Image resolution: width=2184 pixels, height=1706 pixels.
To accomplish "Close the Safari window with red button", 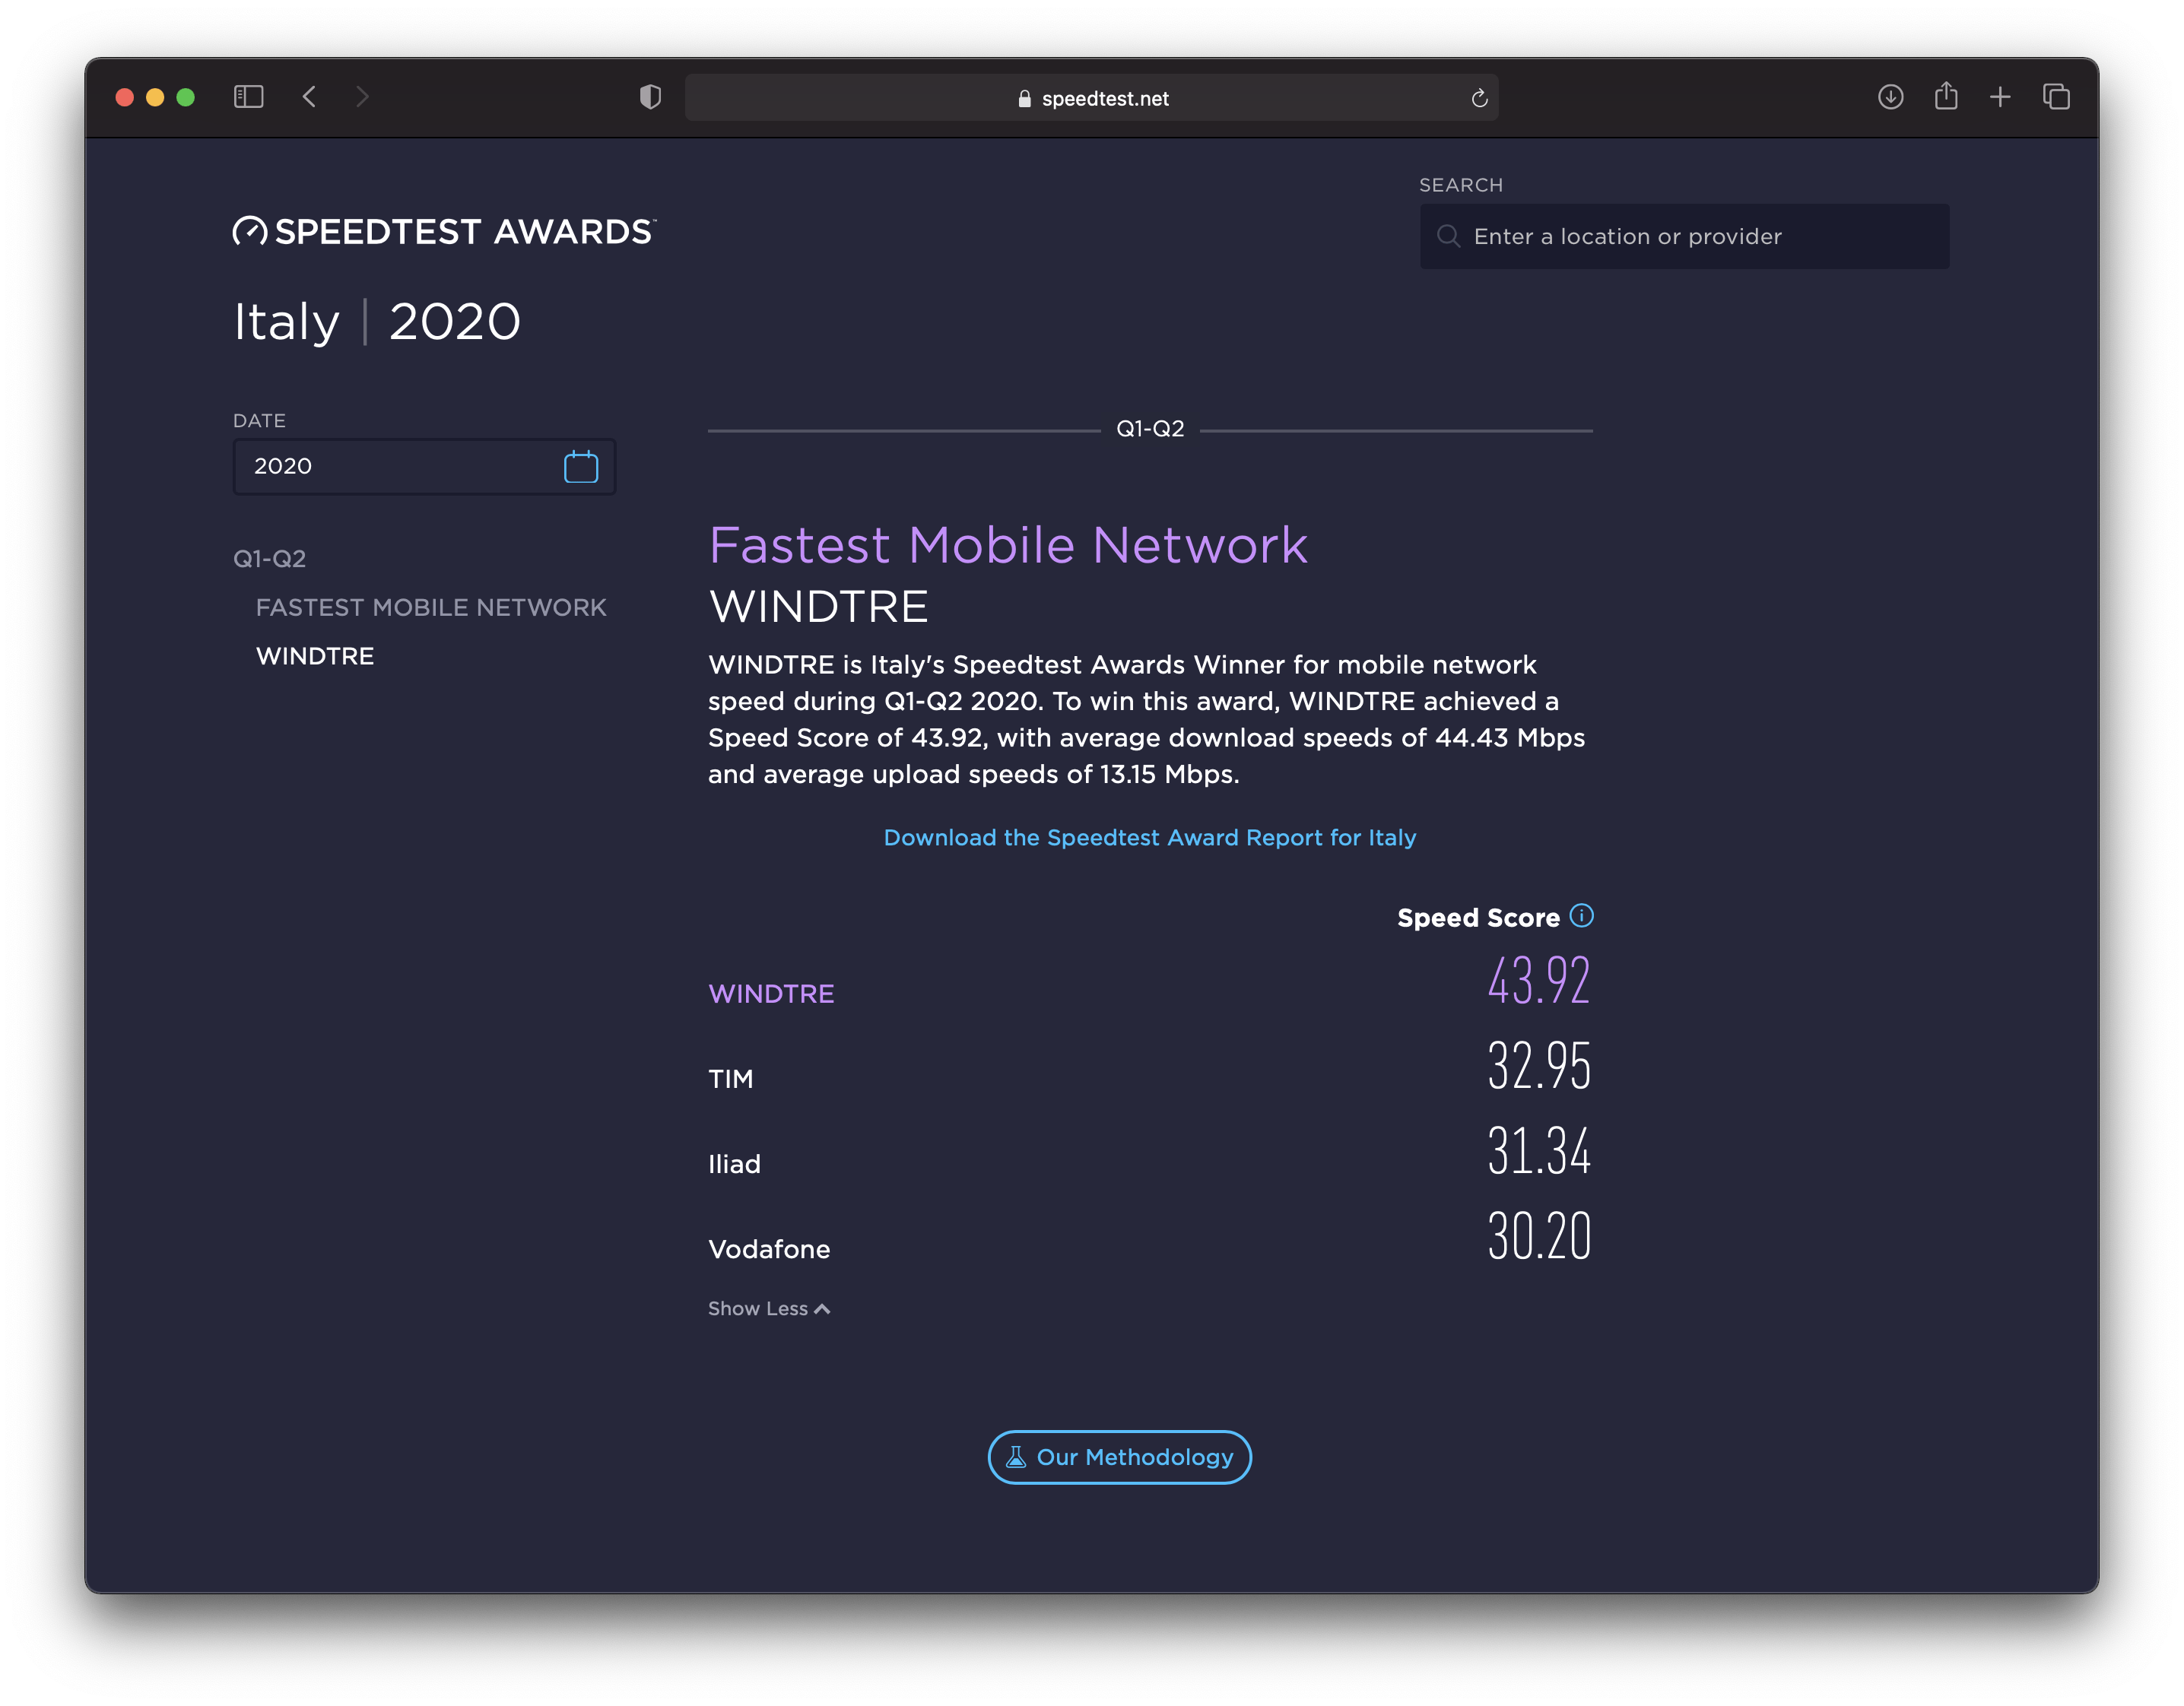I will click(x=125, y=97).
